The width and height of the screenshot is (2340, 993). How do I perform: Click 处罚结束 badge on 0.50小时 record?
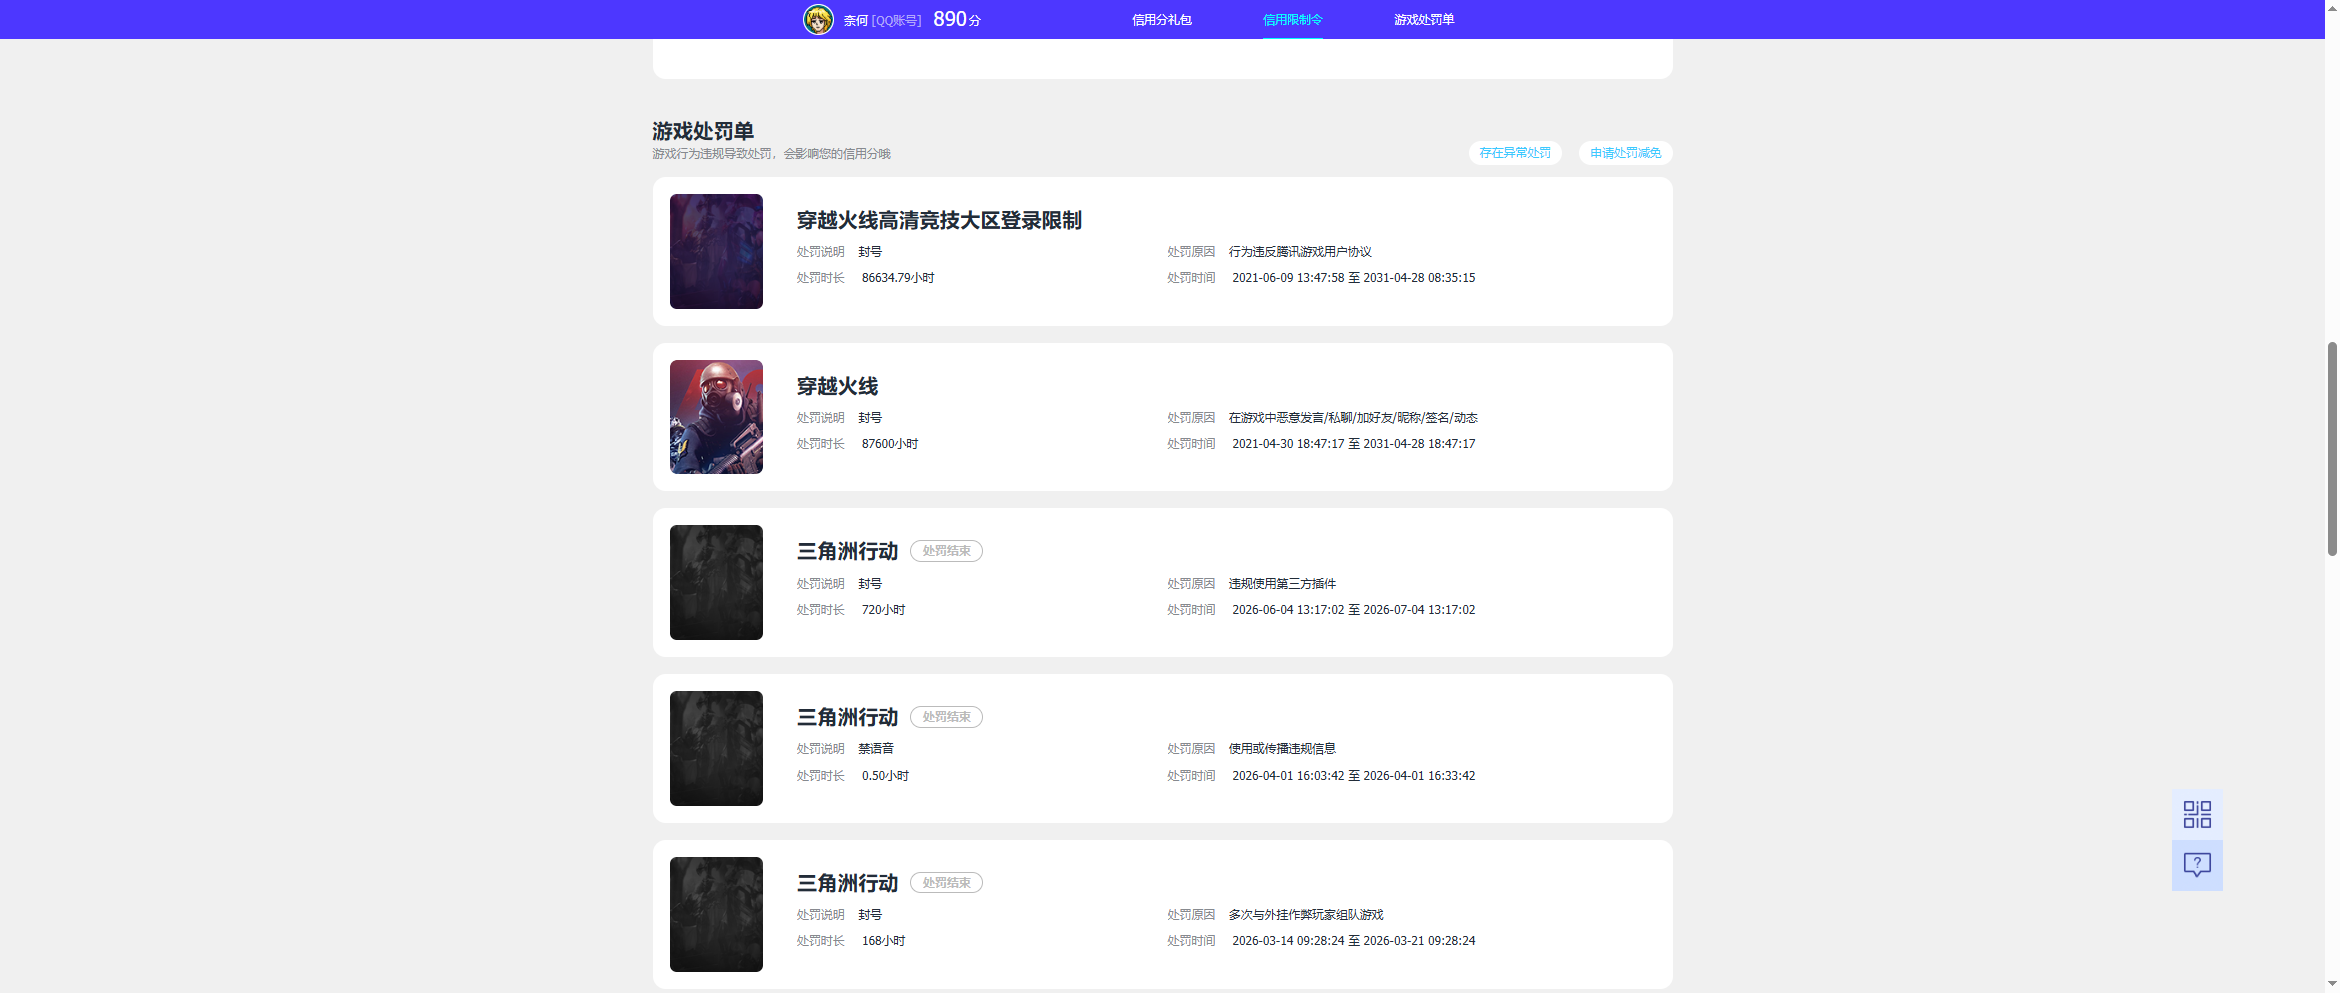(946, 717)
